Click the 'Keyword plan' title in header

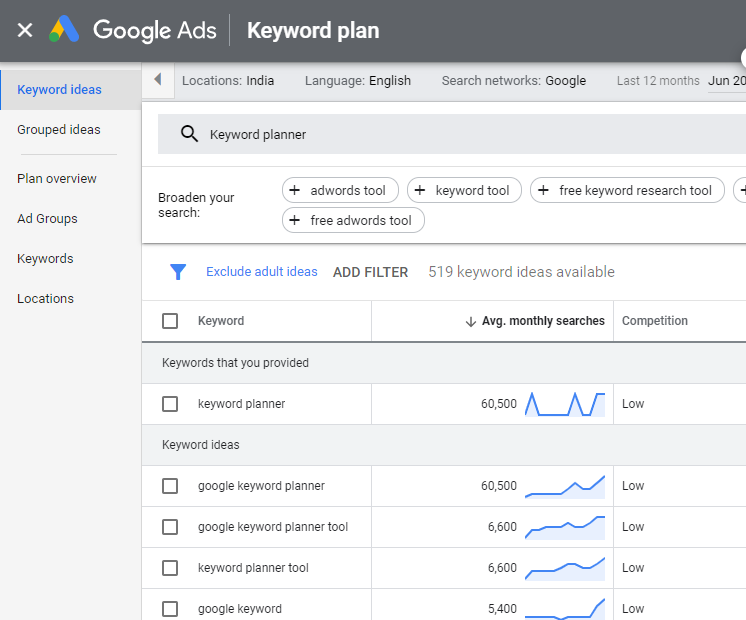point(313,30)
